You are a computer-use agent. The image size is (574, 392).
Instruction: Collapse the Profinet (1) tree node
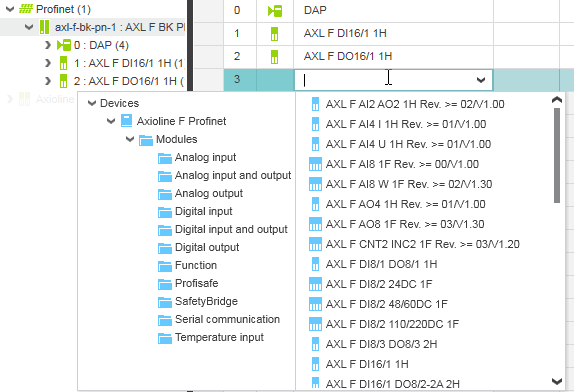pos(10,9)
